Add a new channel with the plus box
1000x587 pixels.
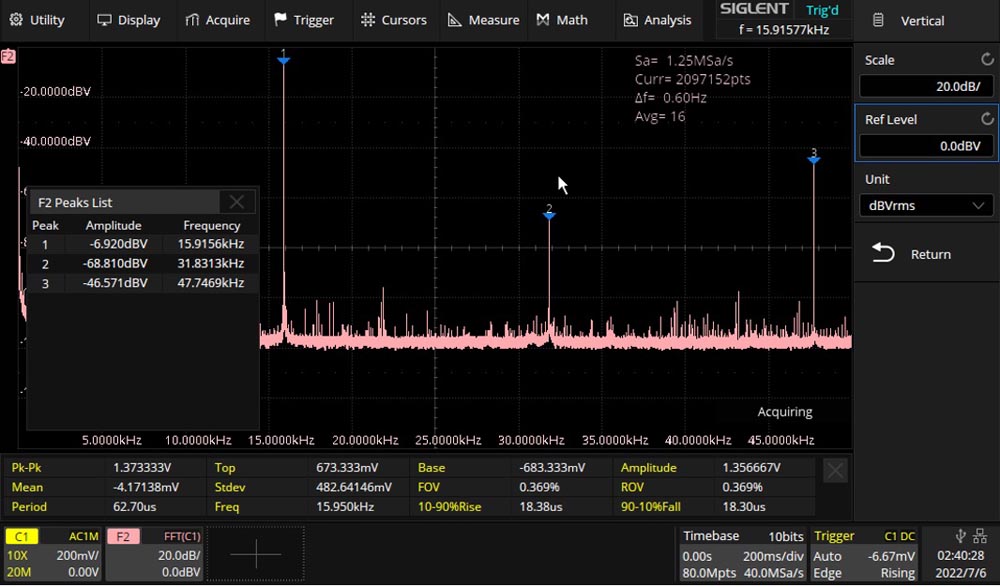tap(256, 554)
